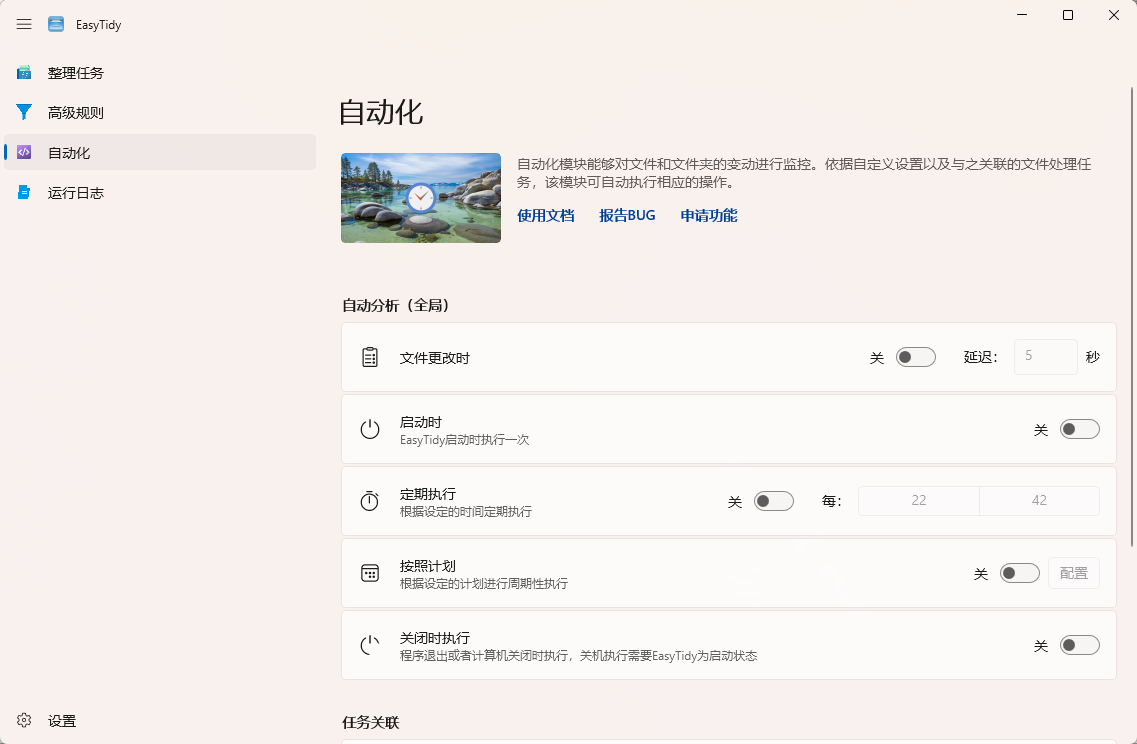Click the 自动化 page heading
This screenshot has height=744, width=1137.
coord(381,112)
